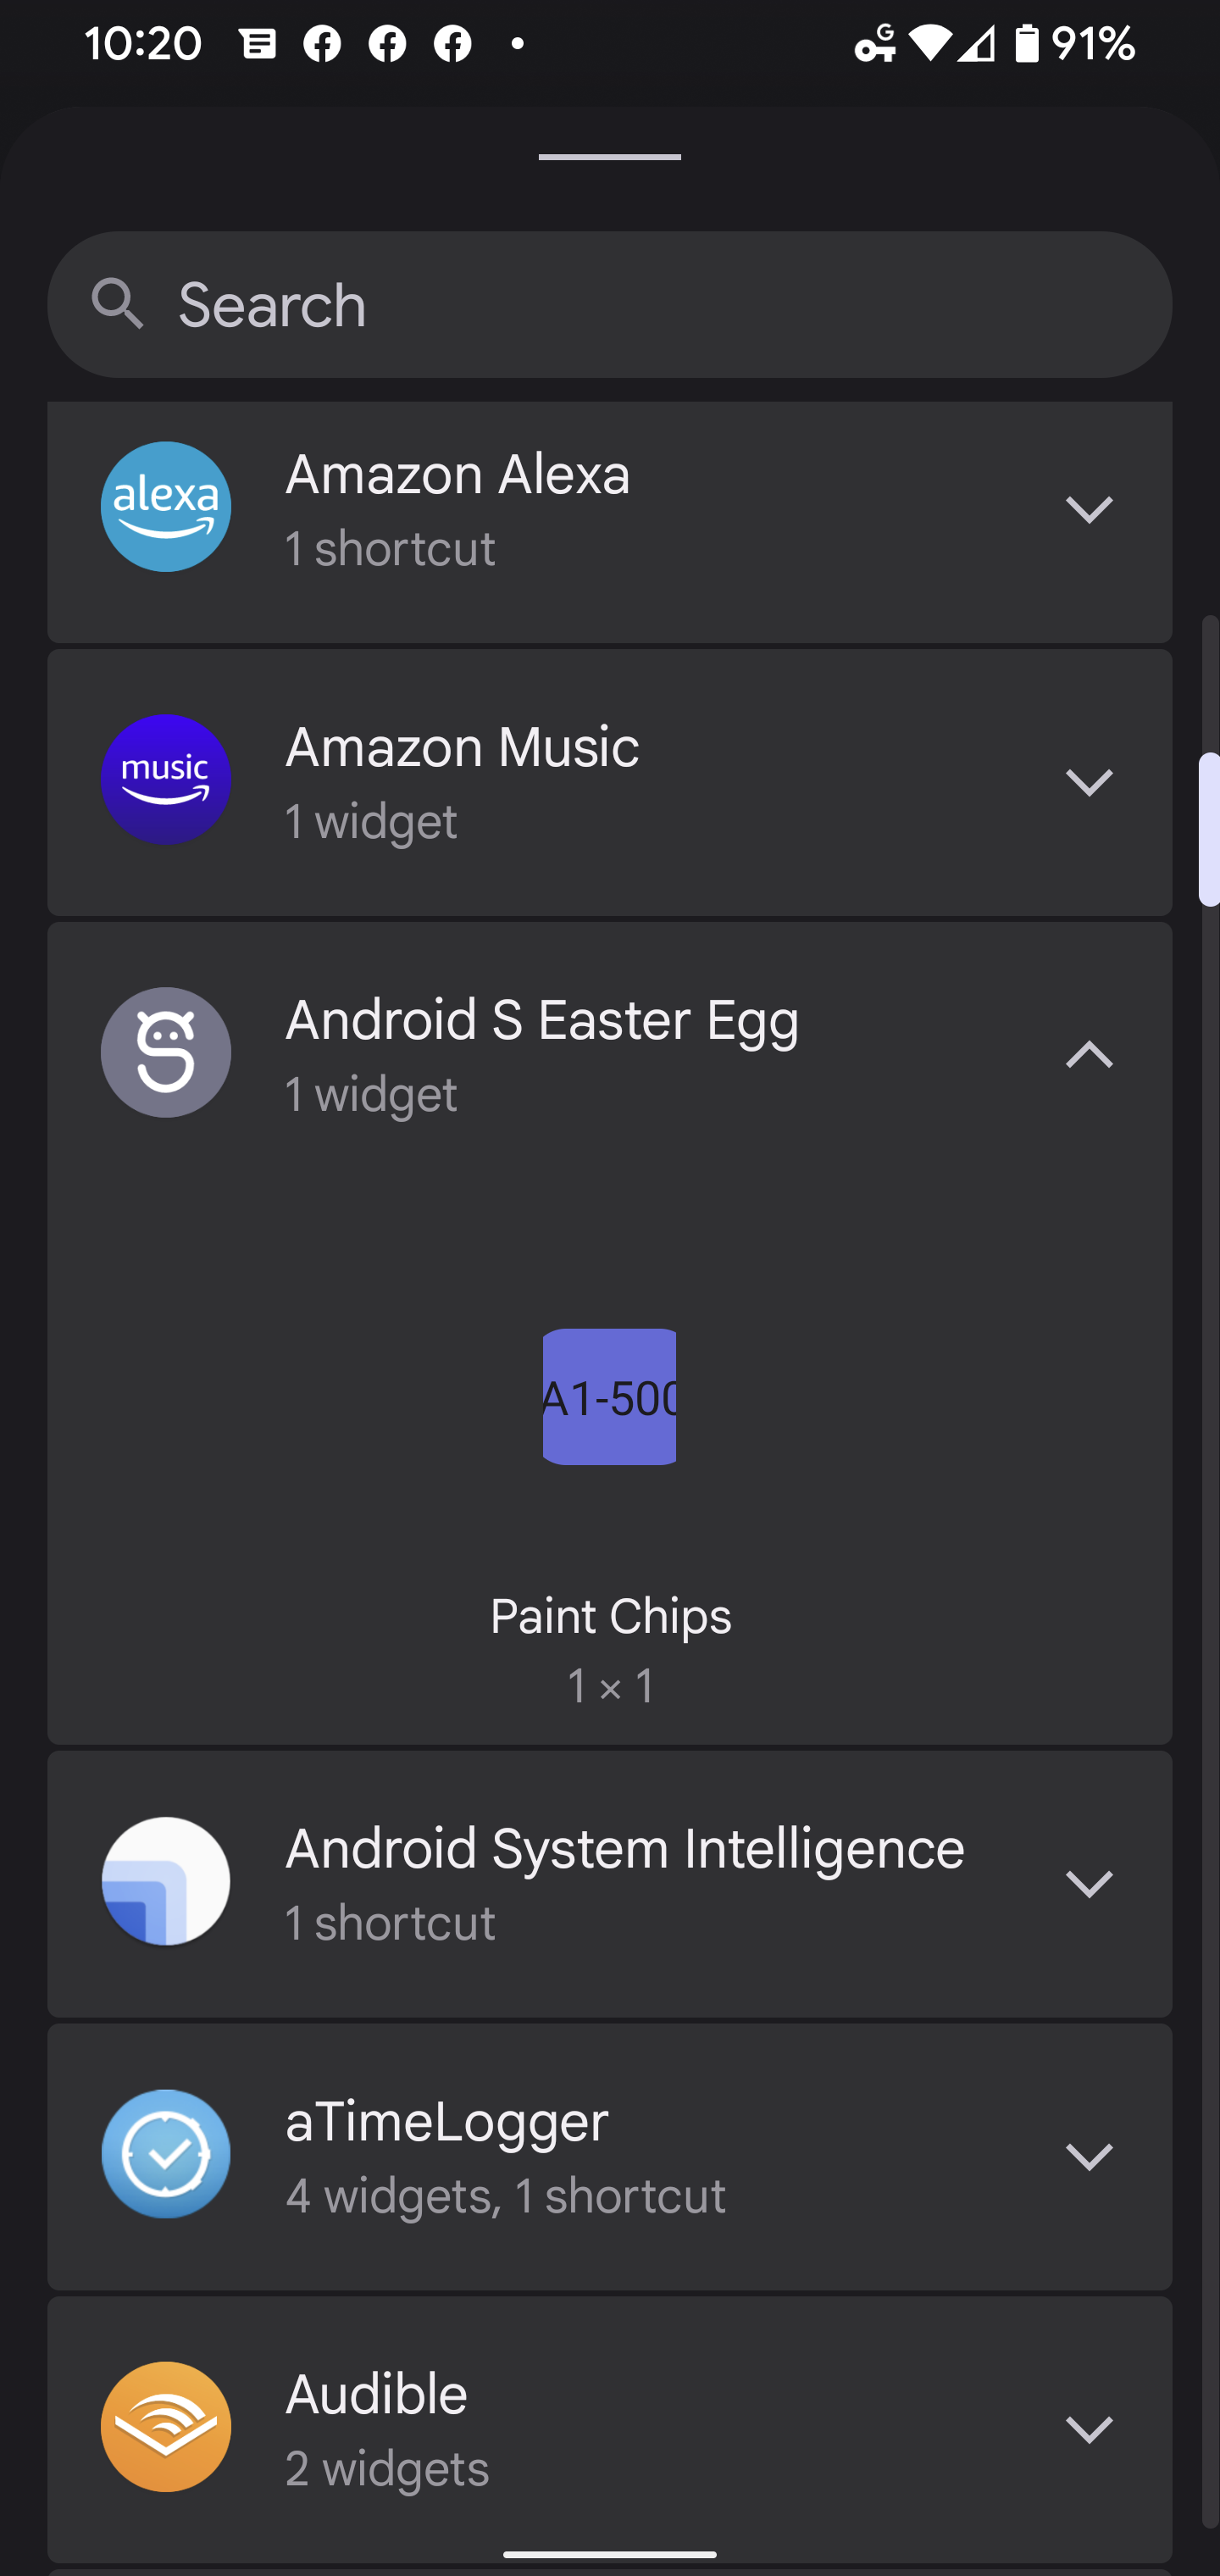Tap the aTimeLogger app icon

[x=166, y=2155]
